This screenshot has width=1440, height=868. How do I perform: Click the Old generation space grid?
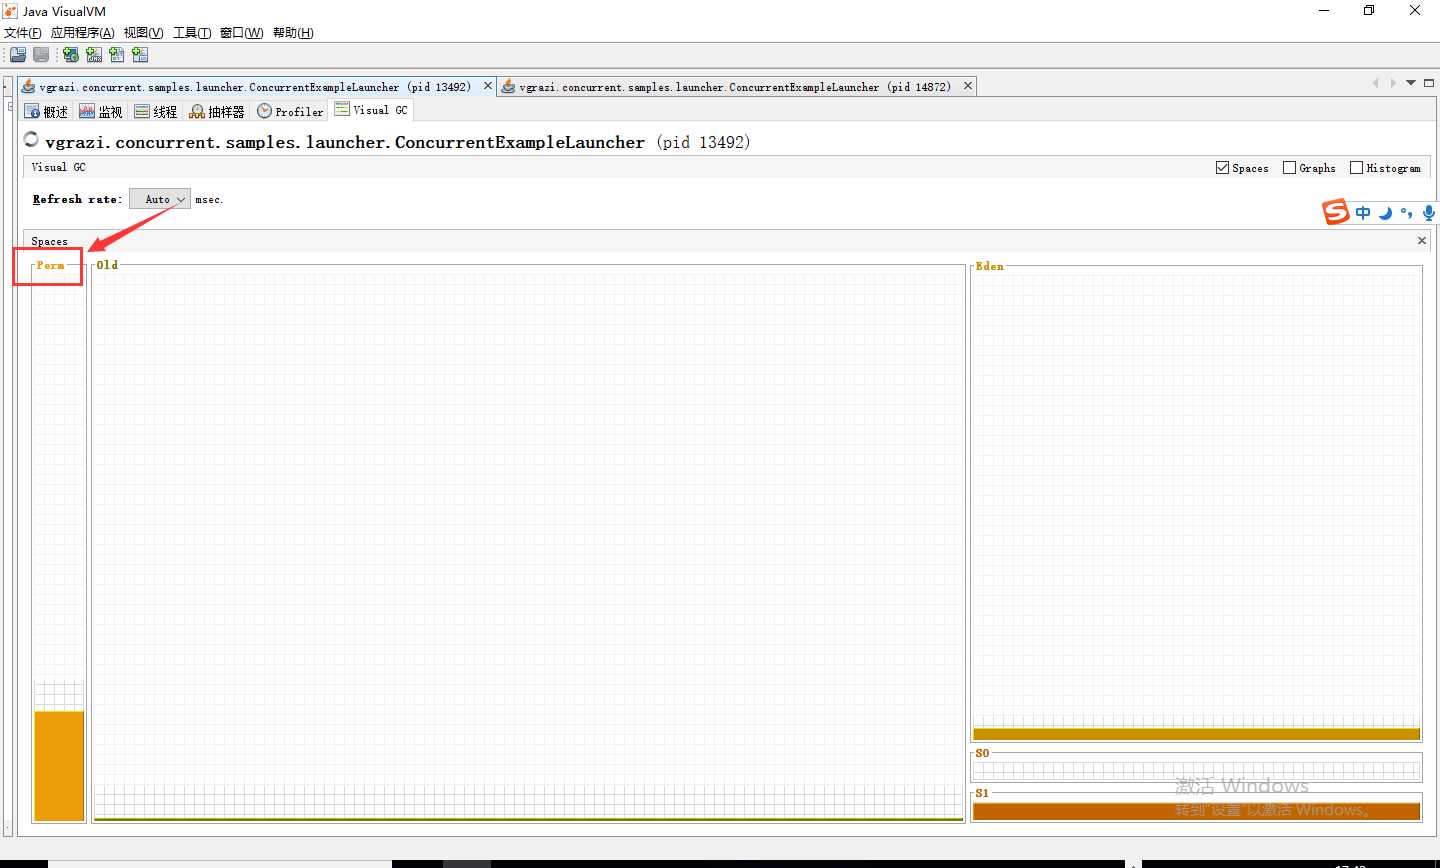[528, 545]
